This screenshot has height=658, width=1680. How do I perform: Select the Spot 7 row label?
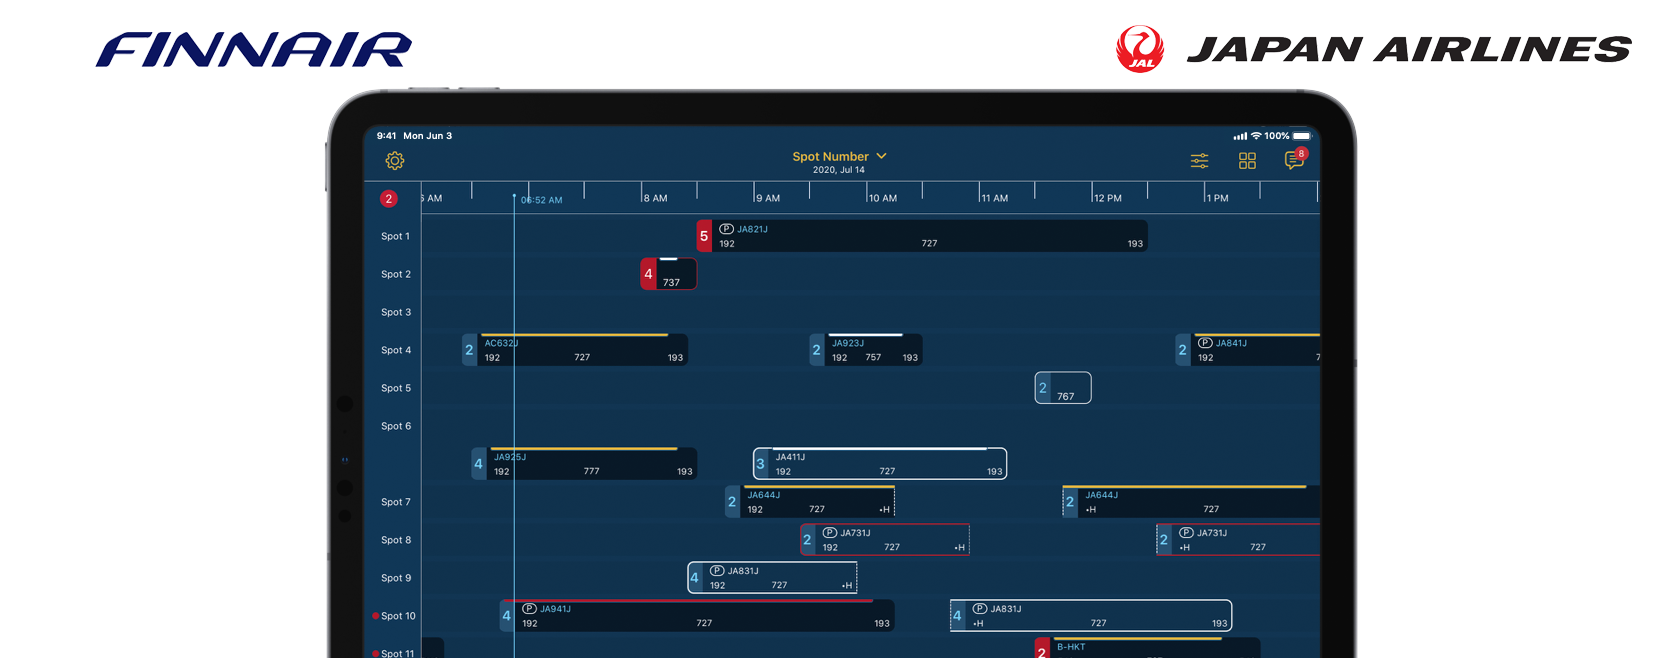395,503
